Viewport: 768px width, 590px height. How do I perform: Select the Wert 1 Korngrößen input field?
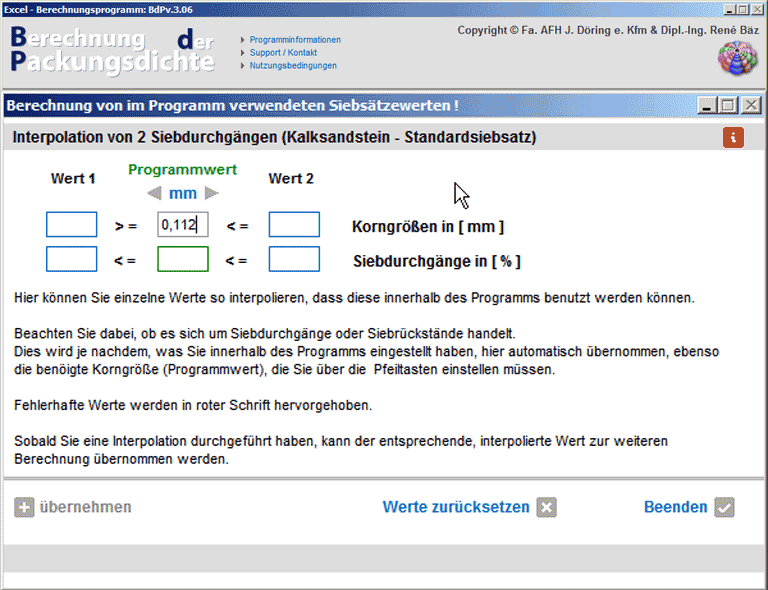(71, 225)
